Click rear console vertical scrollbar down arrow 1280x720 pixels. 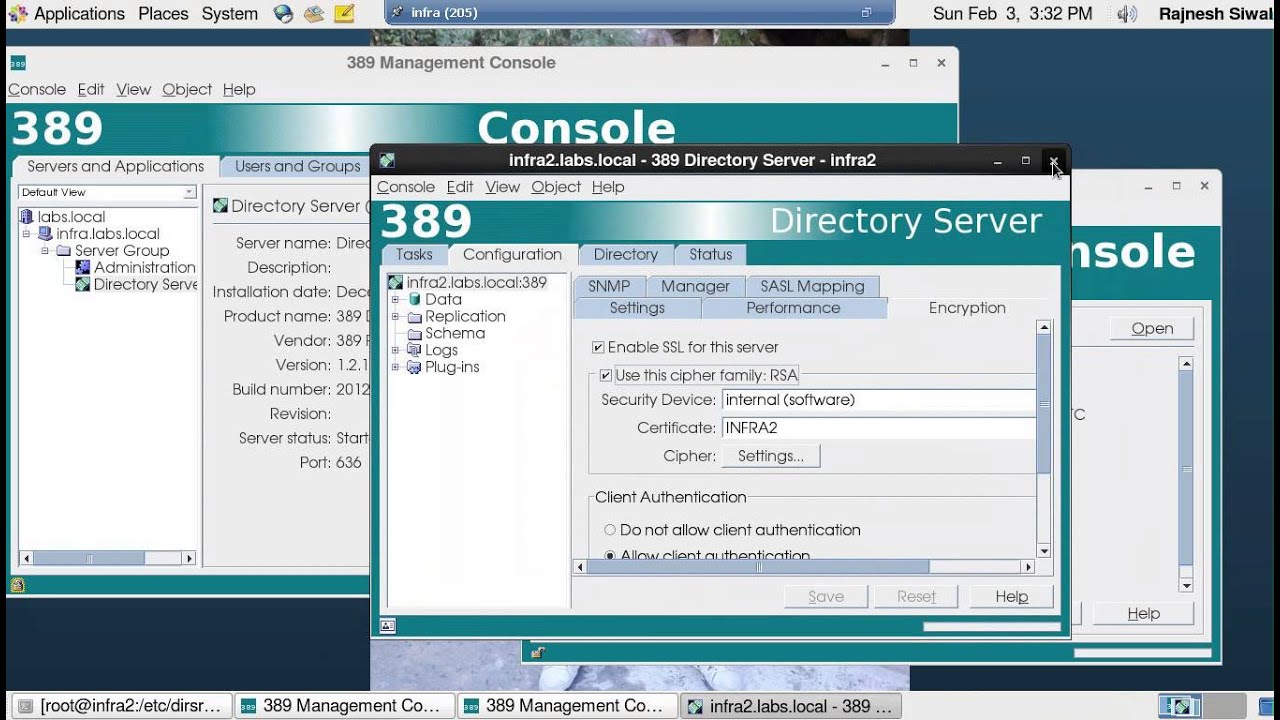1186,586
